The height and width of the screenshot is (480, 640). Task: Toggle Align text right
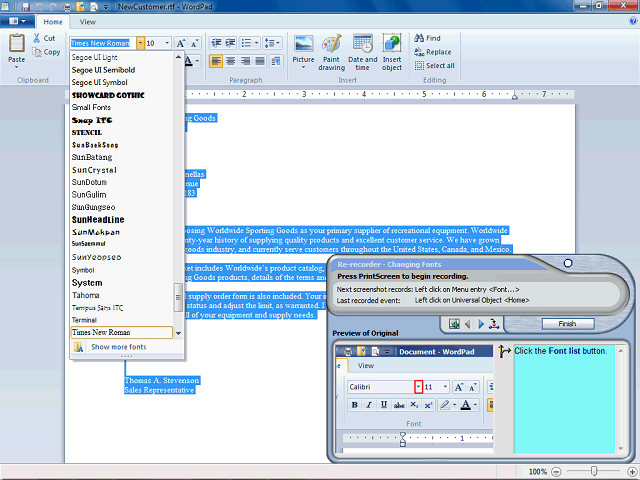click(x=245, y=61)
